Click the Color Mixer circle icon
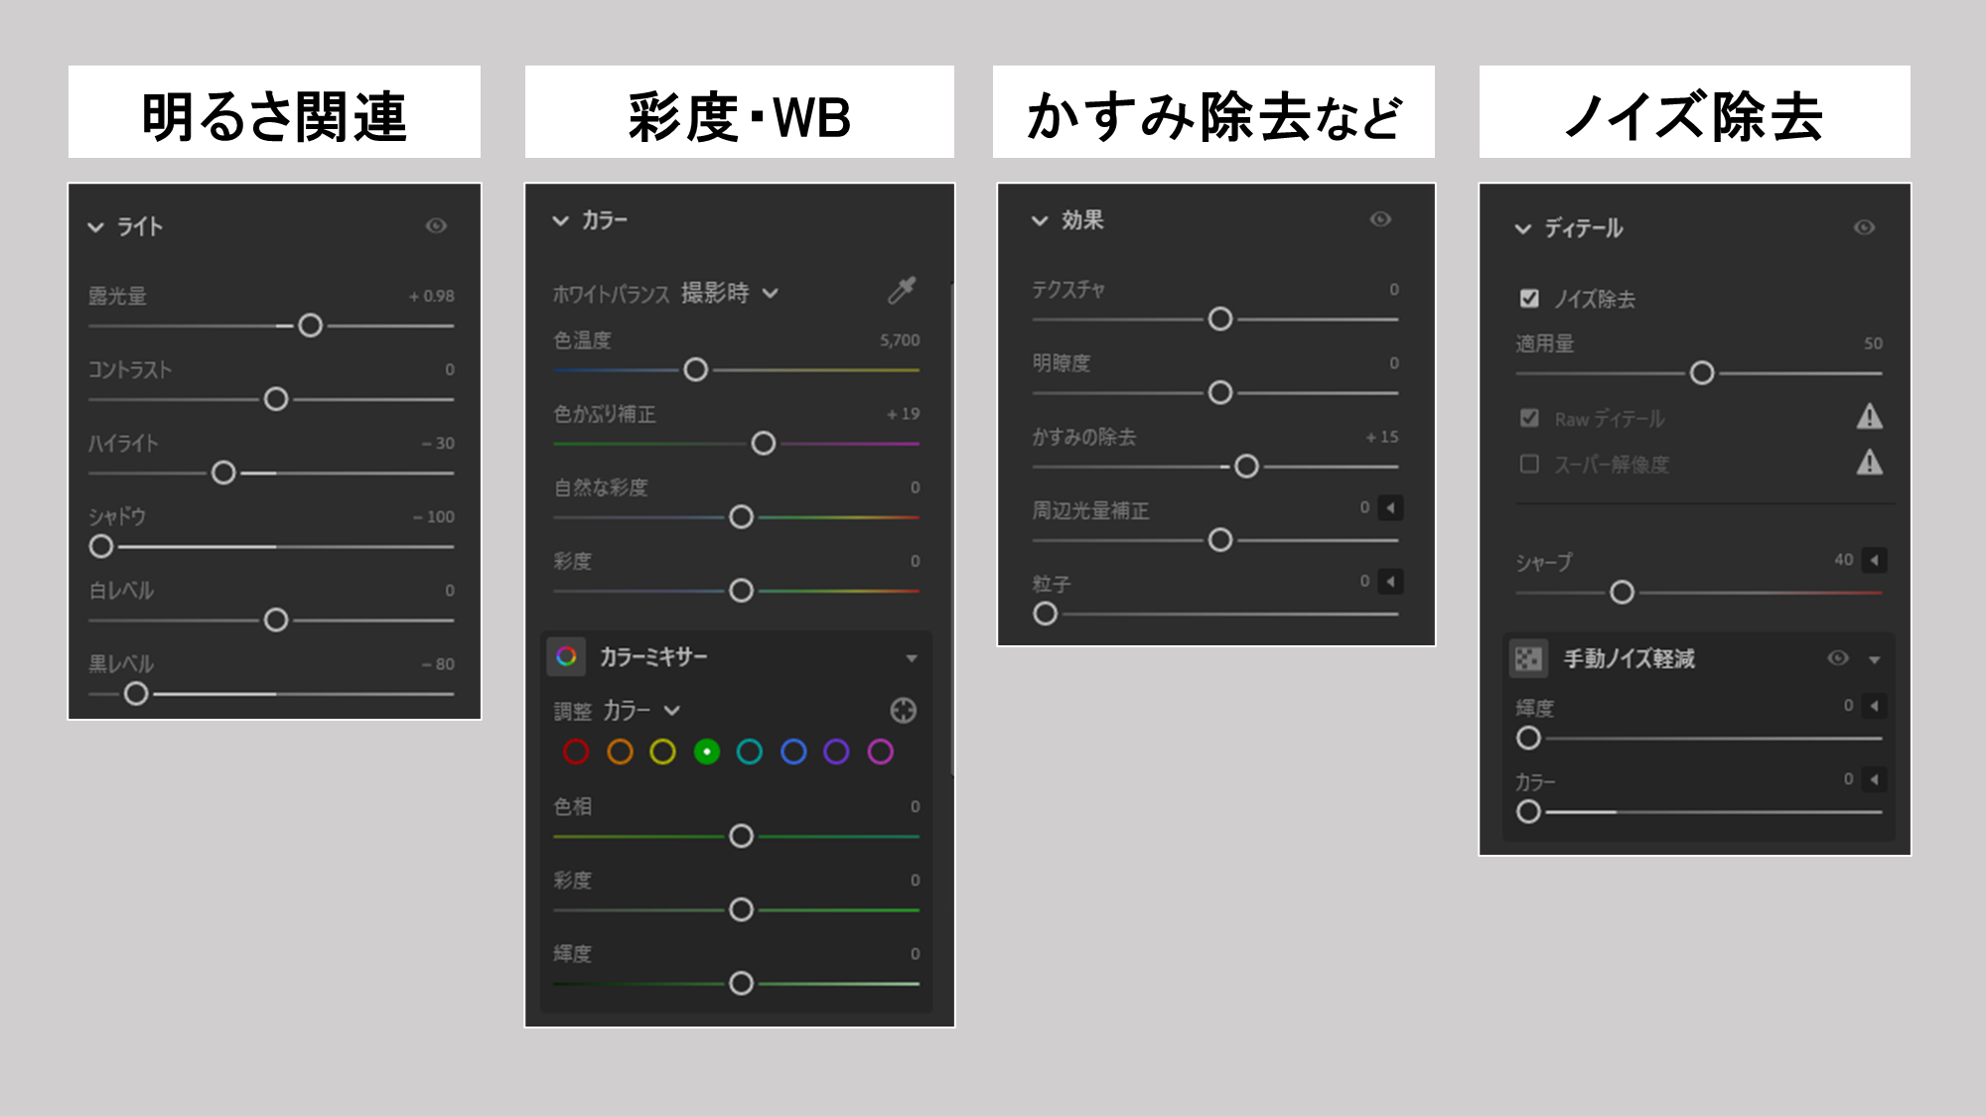This screenshot has width=1986, height=1117. (x=566, y=656)
